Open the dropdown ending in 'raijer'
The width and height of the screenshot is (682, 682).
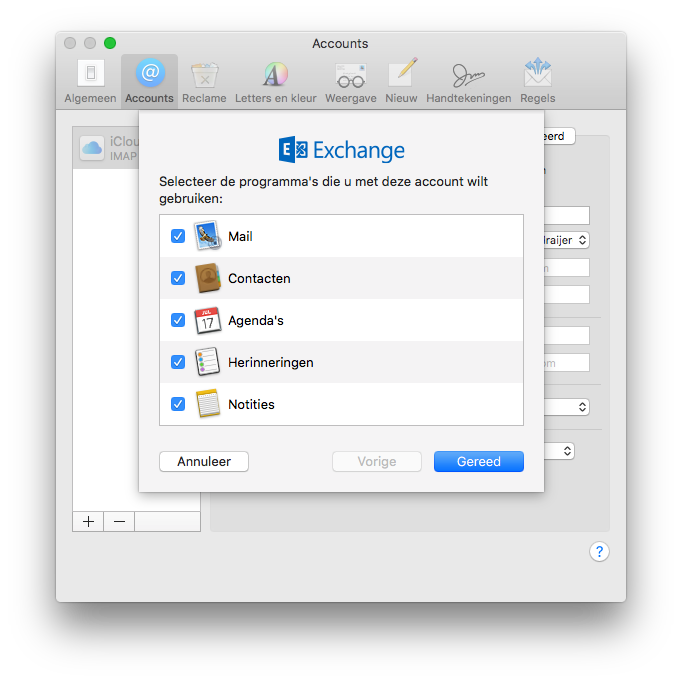coord(567,240)
